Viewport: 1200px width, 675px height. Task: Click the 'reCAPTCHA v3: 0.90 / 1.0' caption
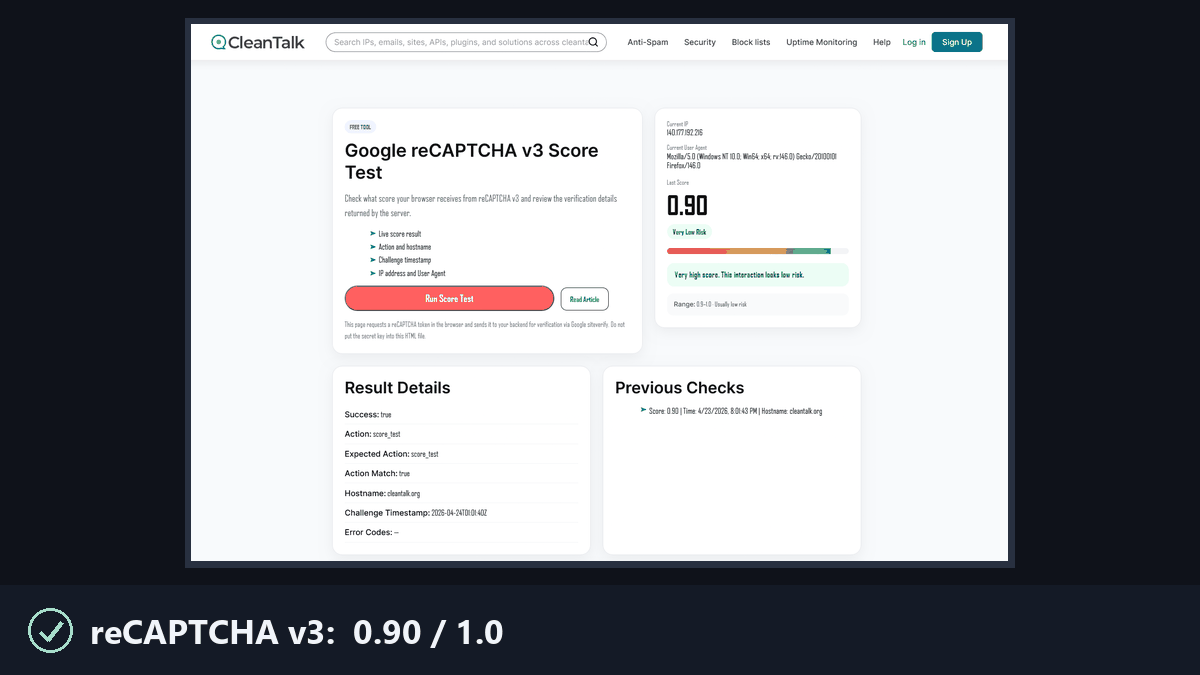[x=297, y=632]
